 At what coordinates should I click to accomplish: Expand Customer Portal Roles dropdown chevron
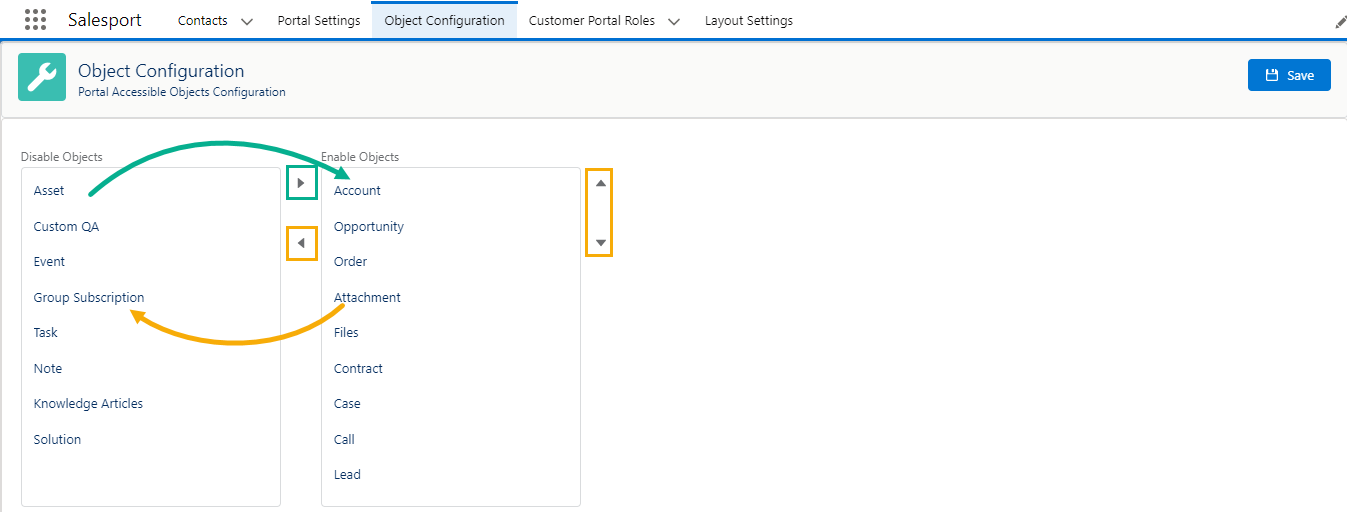674,21
